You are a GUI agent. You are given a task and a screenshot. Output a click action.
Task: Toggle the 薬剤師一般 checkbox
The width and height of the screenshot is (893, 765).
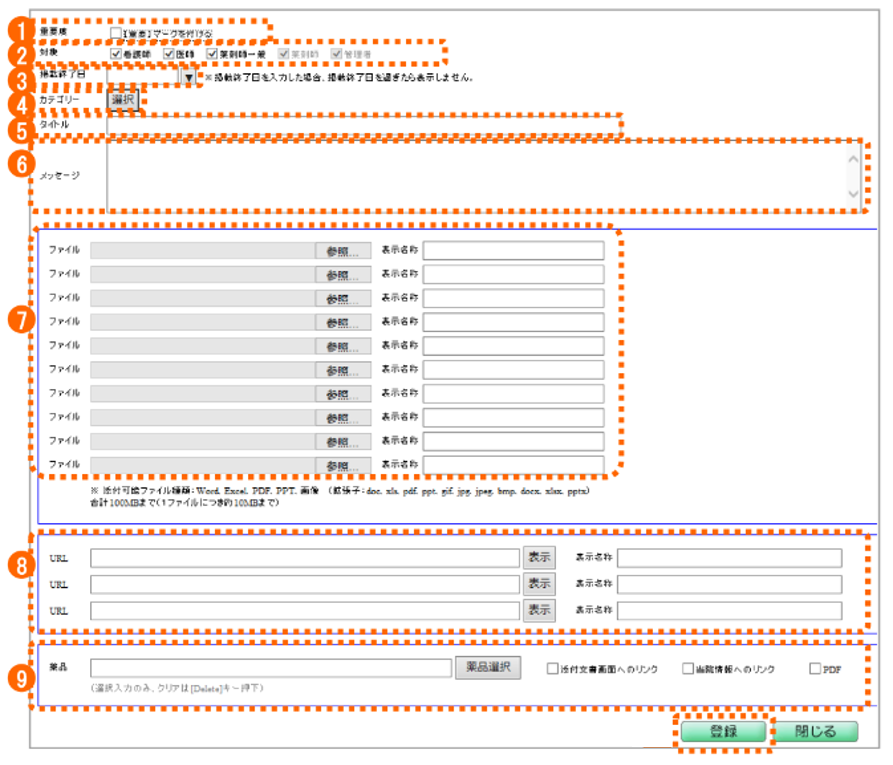(212, 54)
